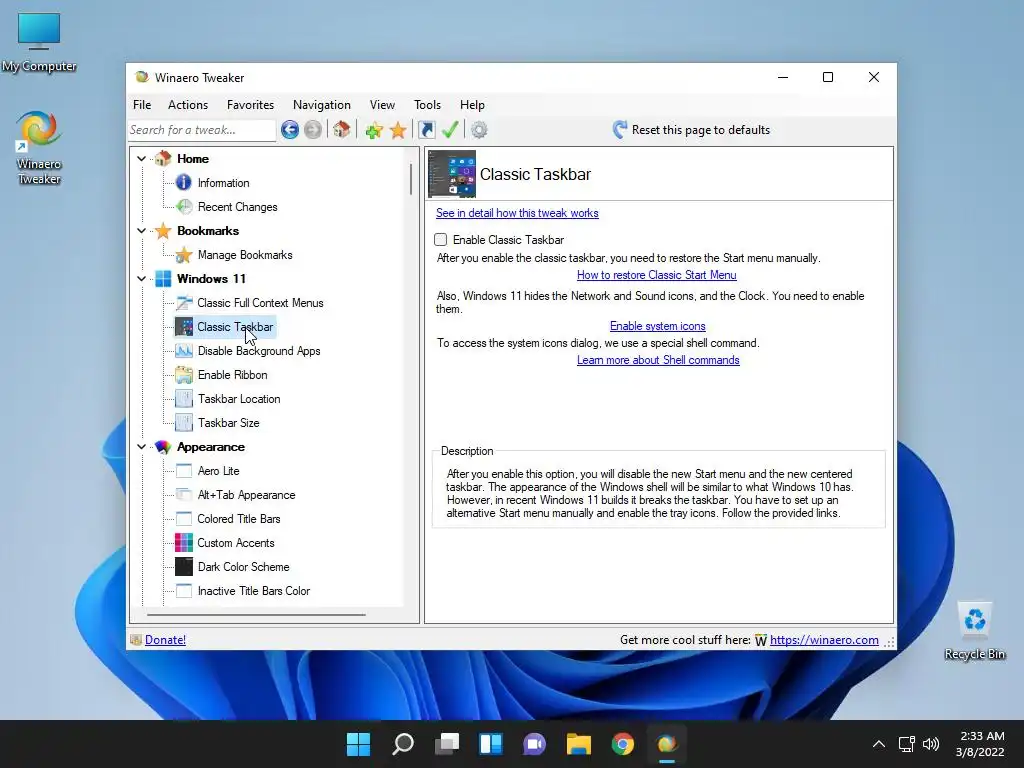Click the create shortcut toolbar icon

426,130
